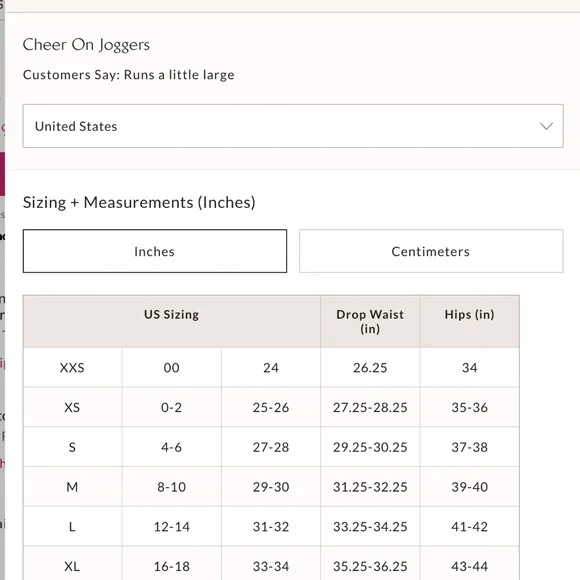Switch to the Inches tab
This screenshot has width=580, height=580.
point(155,251)
